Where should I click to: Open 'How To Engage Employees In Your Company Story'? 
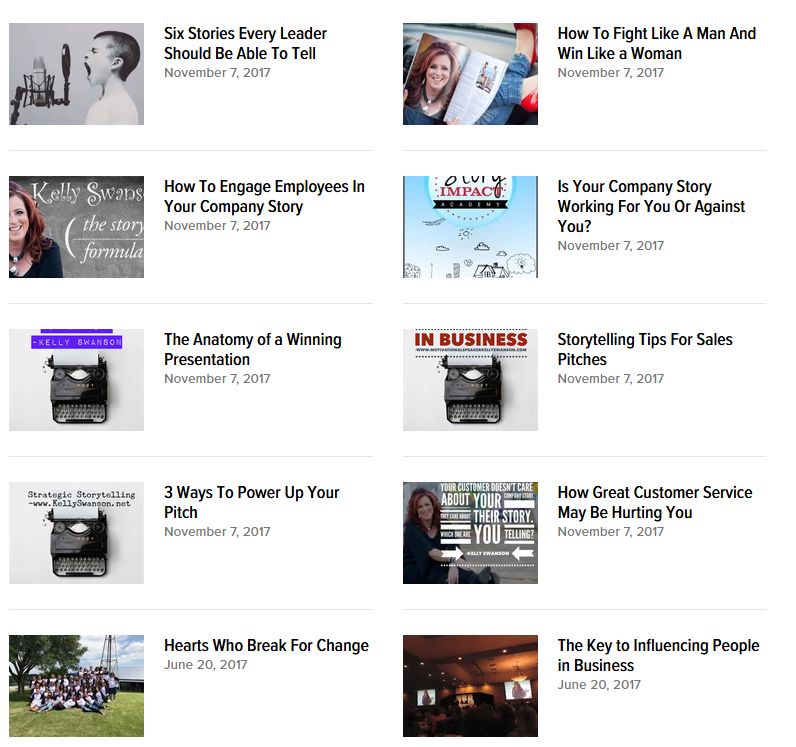coord(264,197)
